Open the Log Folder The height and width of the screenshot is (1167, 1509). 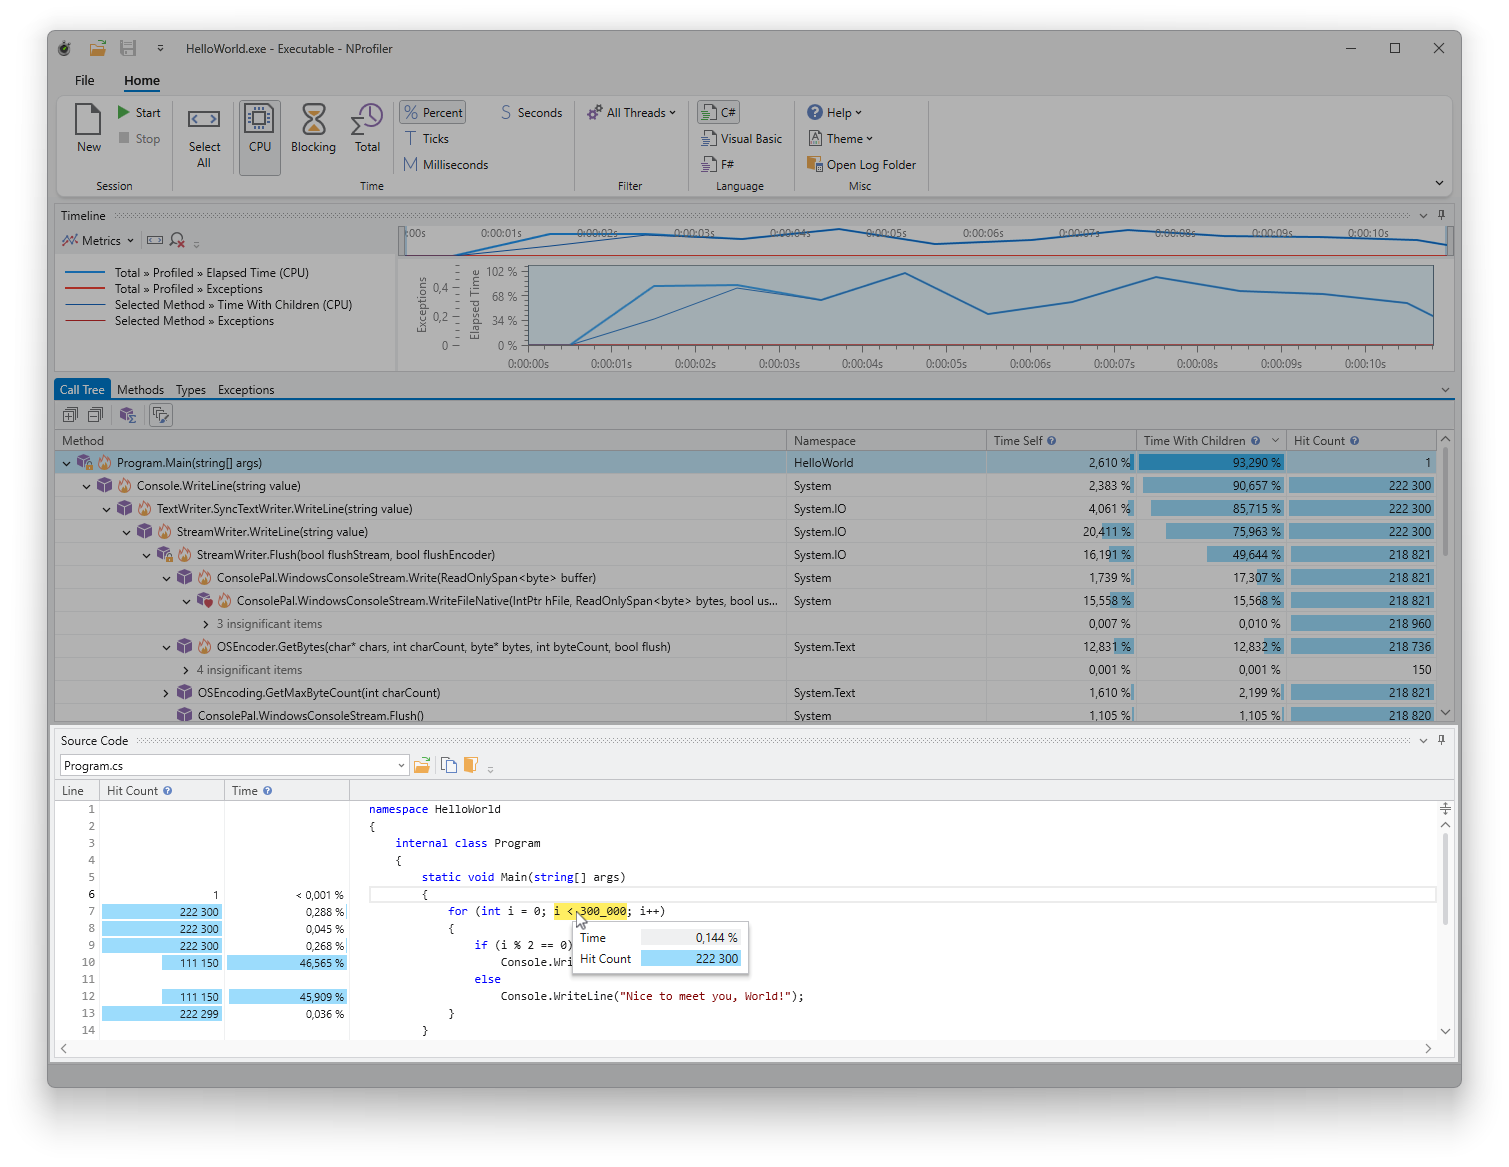pyautogui.click(x=861, y=165)
